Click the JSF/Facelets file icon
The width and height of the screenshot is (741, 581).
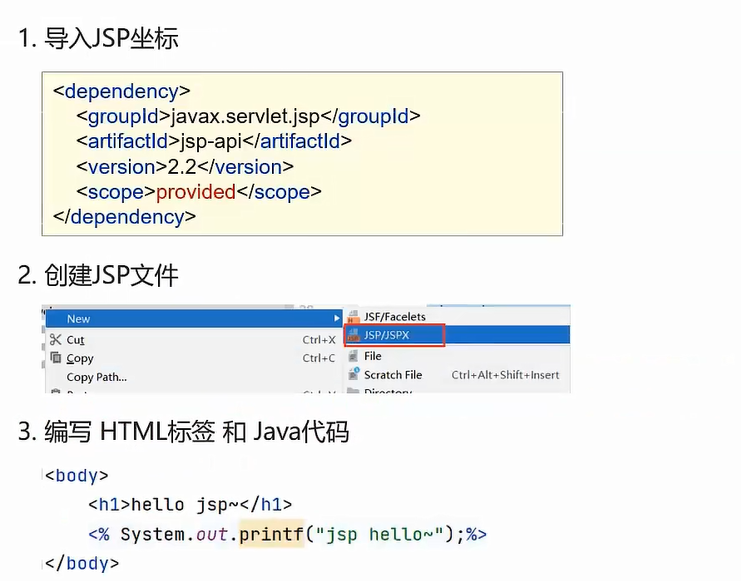point(353,317)
